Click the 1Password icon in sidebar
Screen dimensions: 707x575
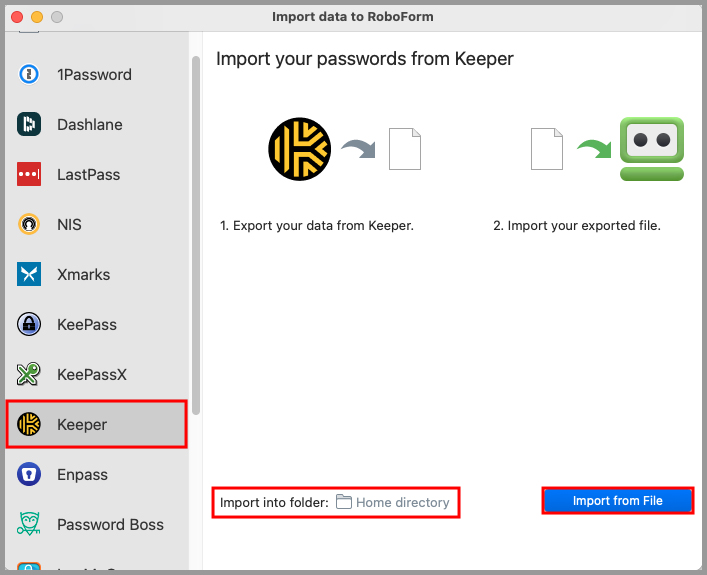[x=29, y=74]
